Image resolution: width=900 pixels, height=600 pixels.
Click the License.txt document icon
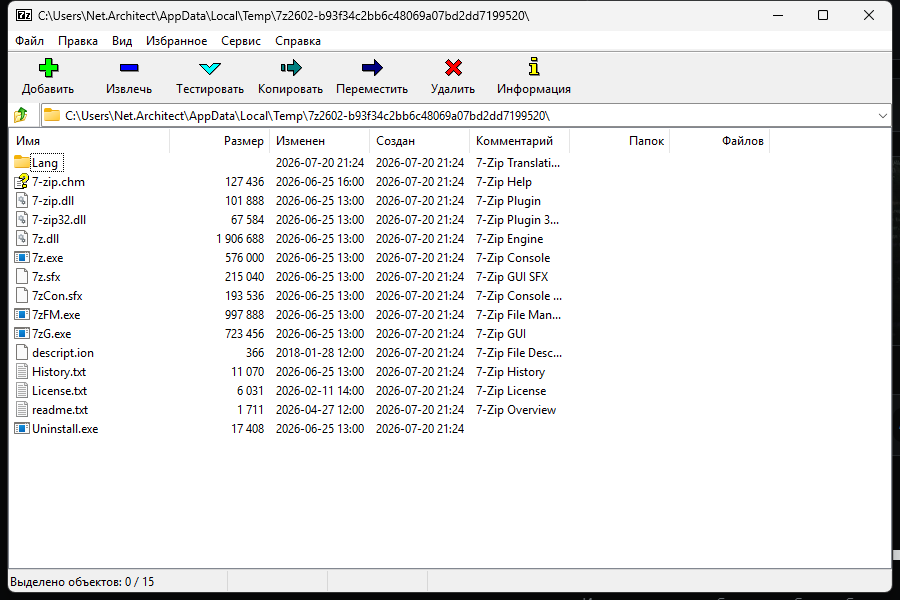tap(22, 390)
